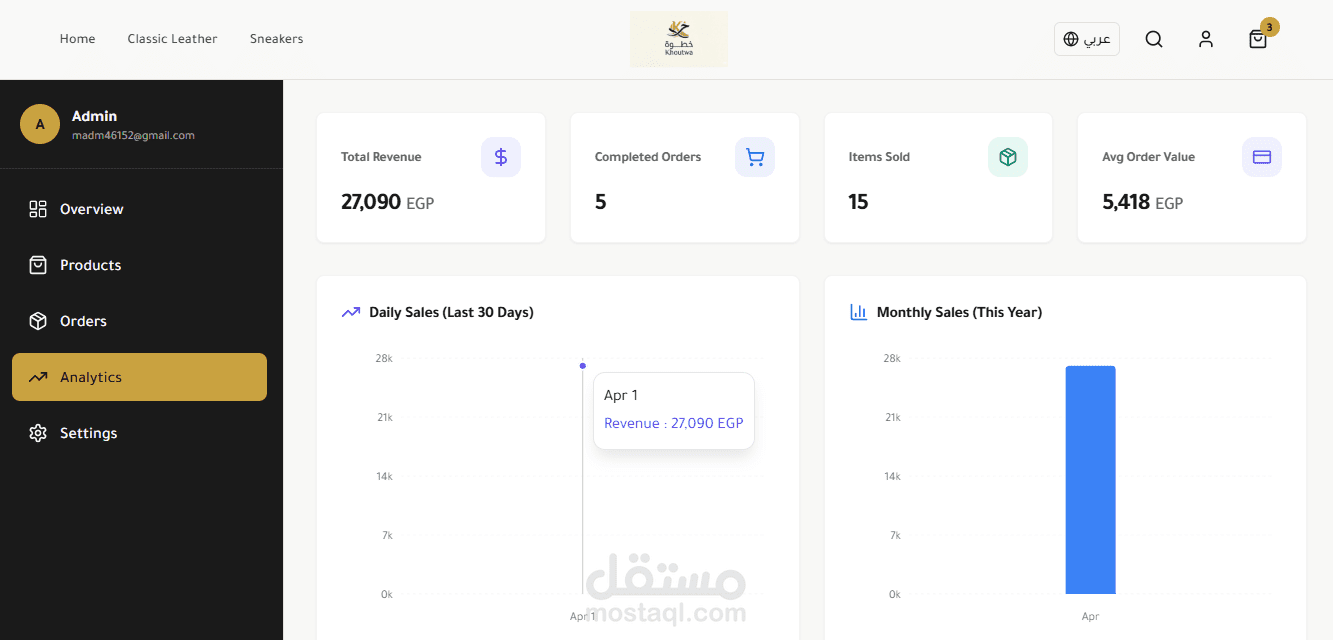1333x640 pixels.
Task: Open Settings in the sidebar
Action: [139, 433]
